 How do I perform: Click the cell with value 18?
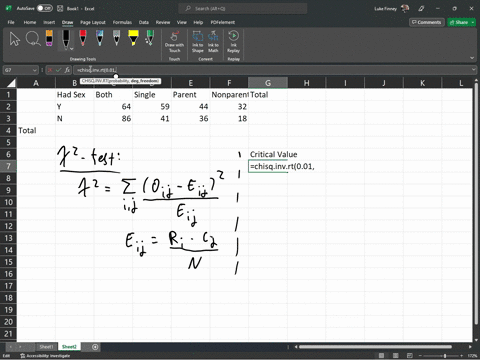point(229,119)
